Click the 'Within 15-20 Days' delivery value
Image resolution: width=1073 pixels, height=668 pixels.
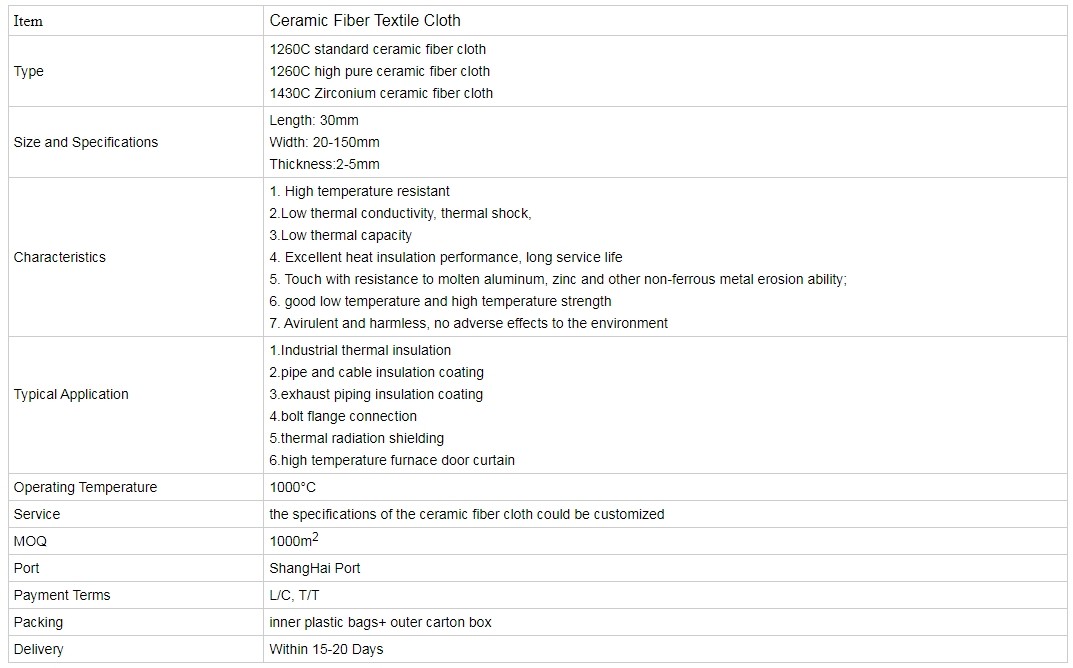[x=326, y=649]
